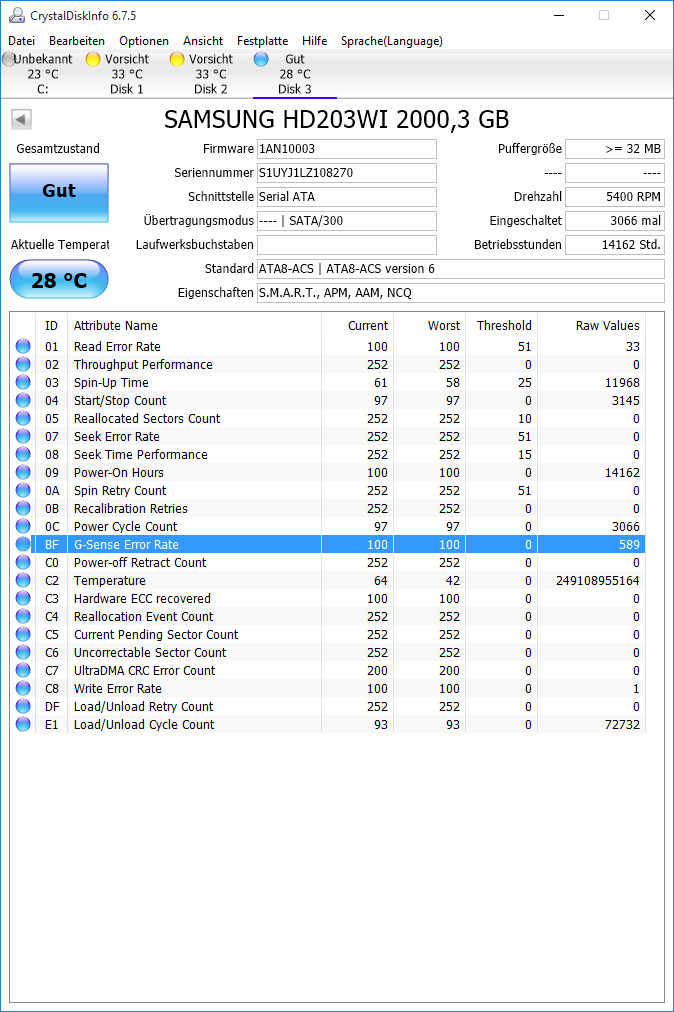Click the previous disk arrow button

(x=21, y=119)
